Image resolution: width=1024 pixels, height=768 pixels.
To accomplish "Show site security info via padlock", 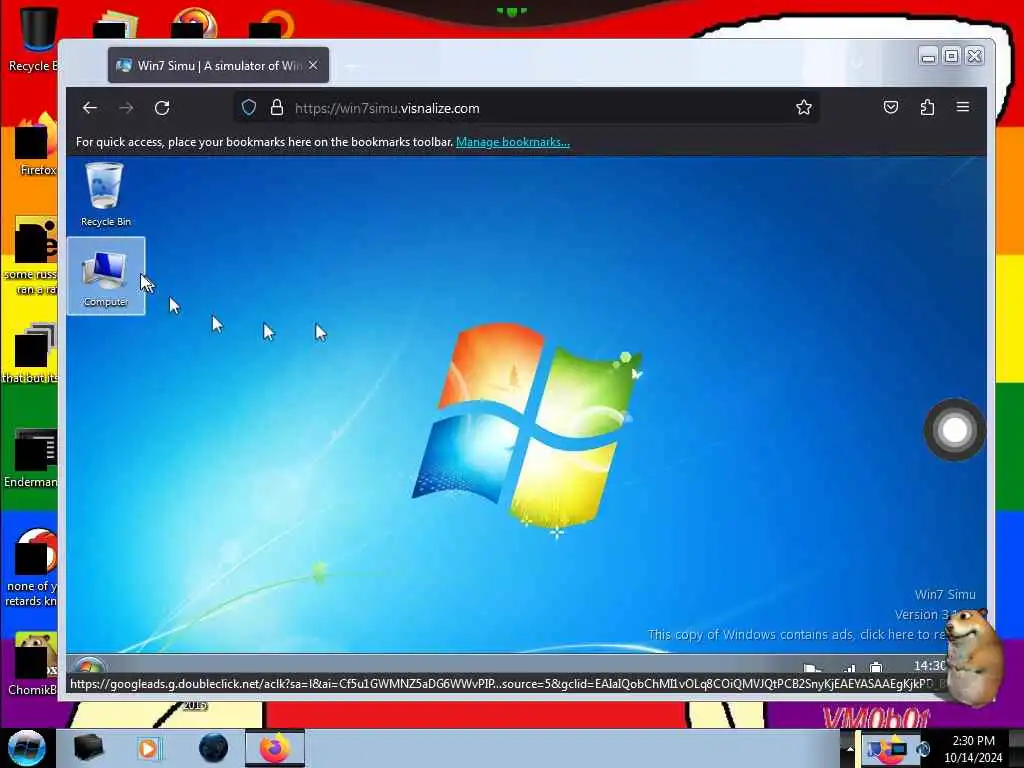I will click(x=277, y=108).
